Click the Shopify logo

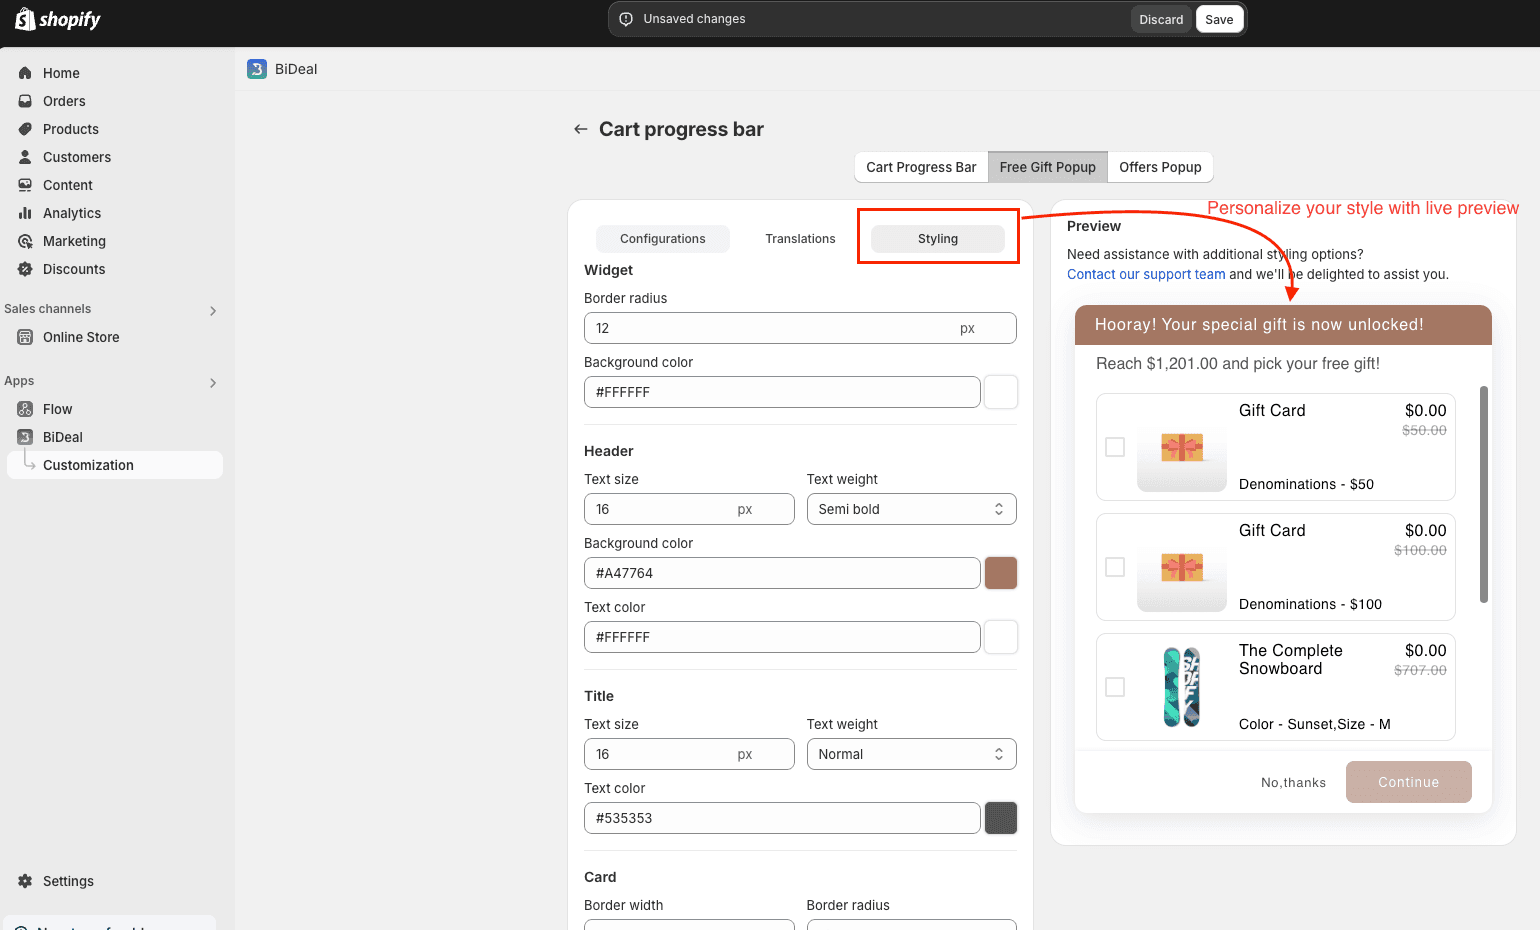coord(58,19)
